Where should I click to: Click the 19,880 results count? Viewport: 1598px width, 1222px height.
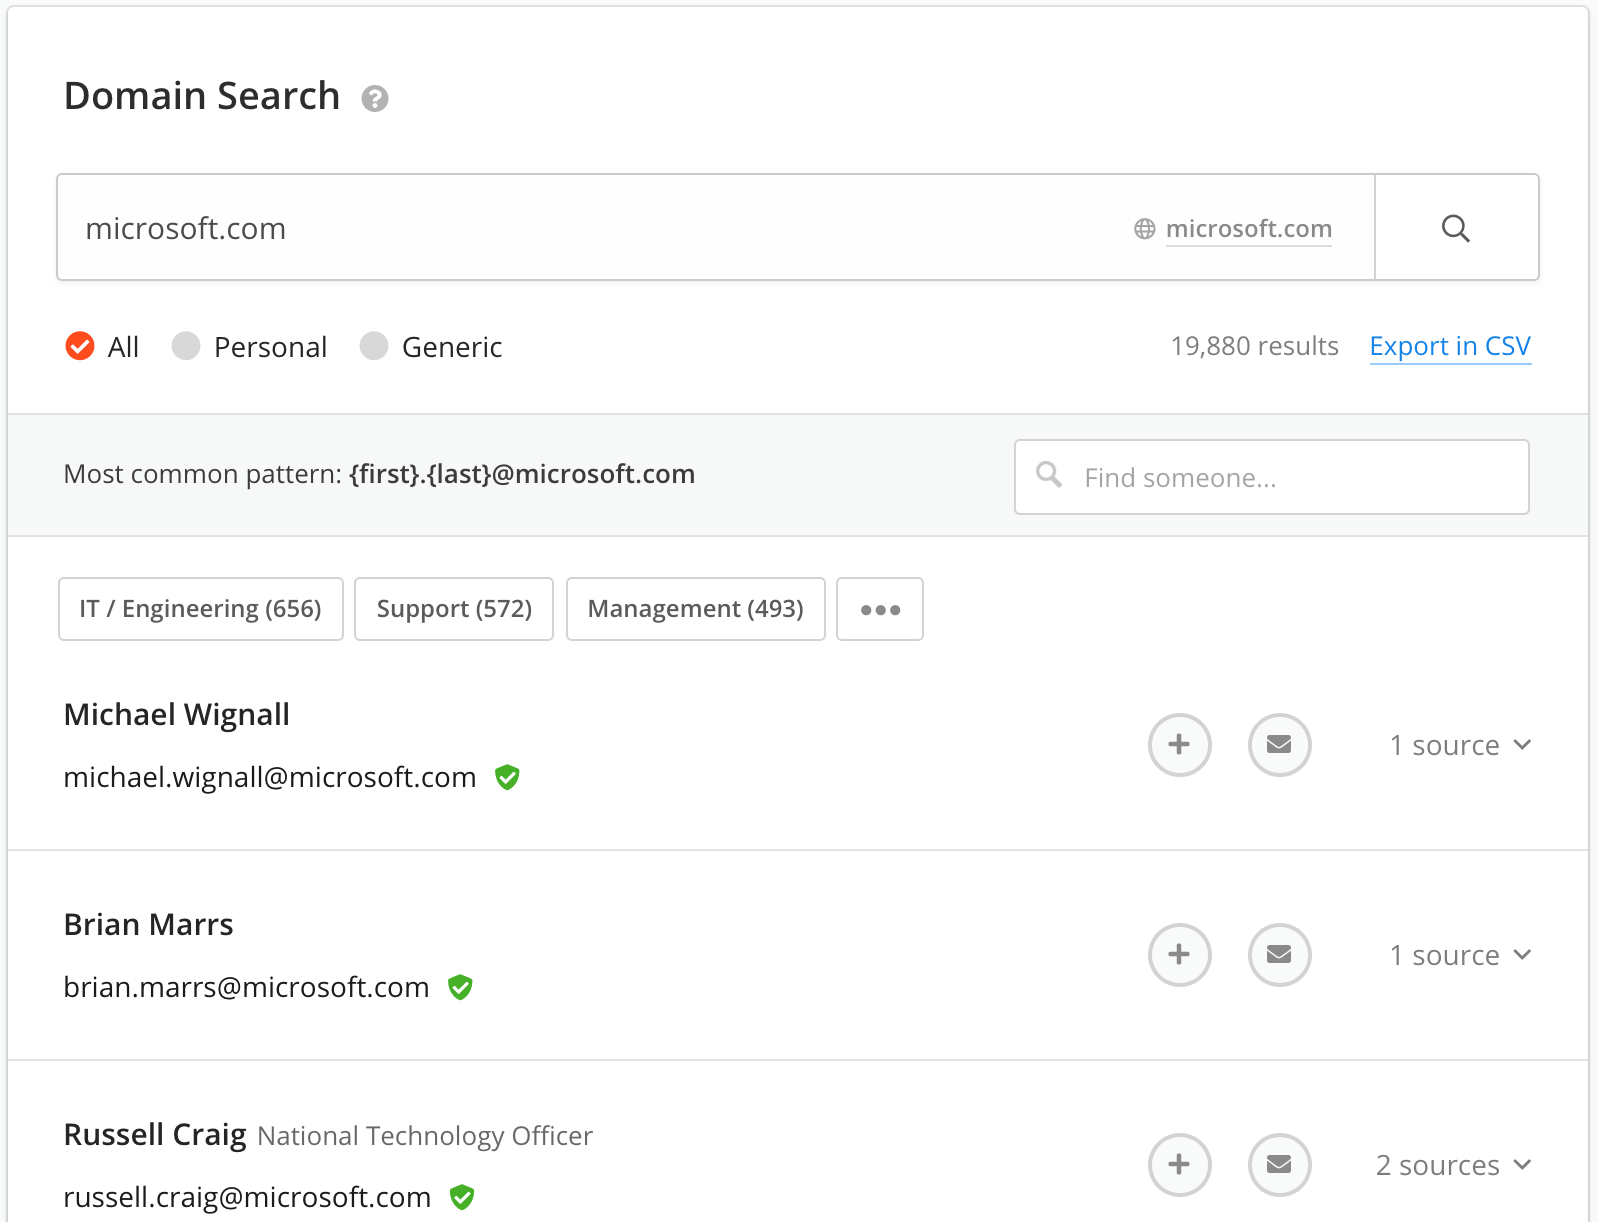point(1255,346)
